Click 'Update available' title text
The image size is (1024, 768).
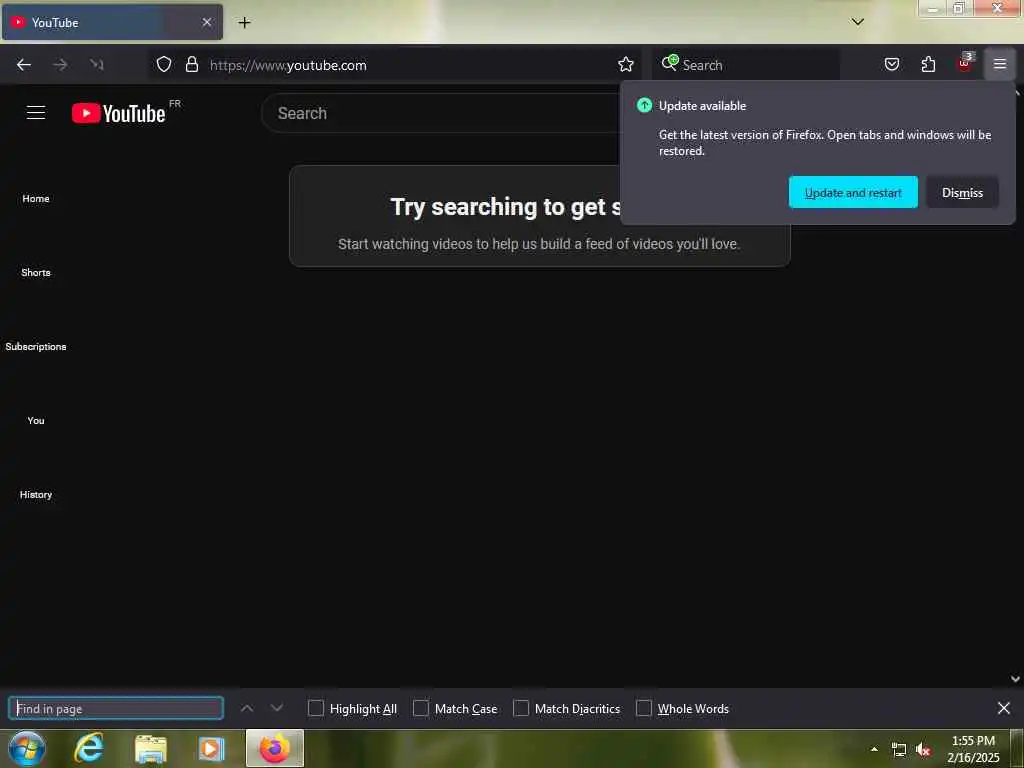(x=702, y=106)
